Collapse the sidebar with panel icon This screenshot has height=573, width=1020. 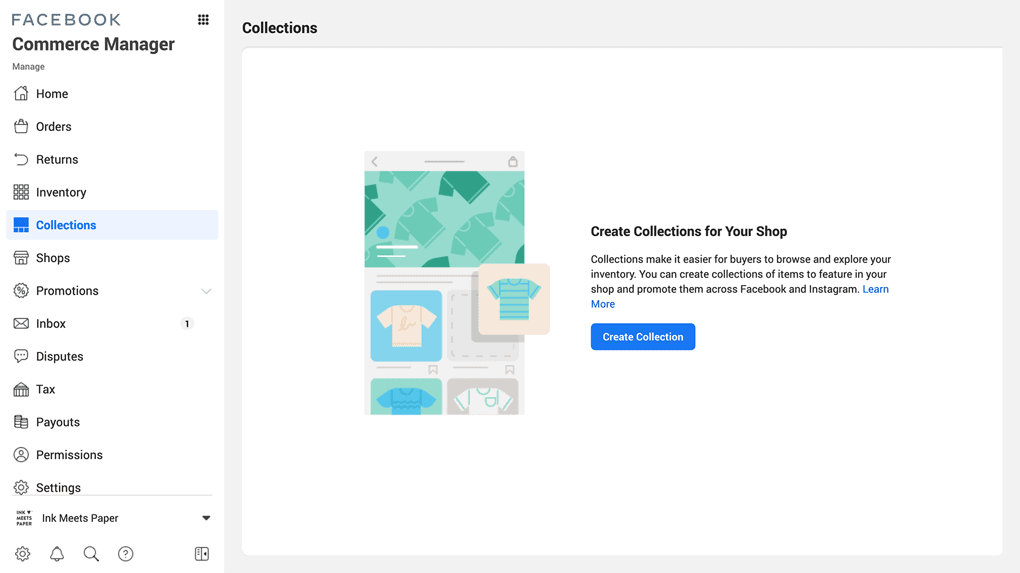coord(202,553)
